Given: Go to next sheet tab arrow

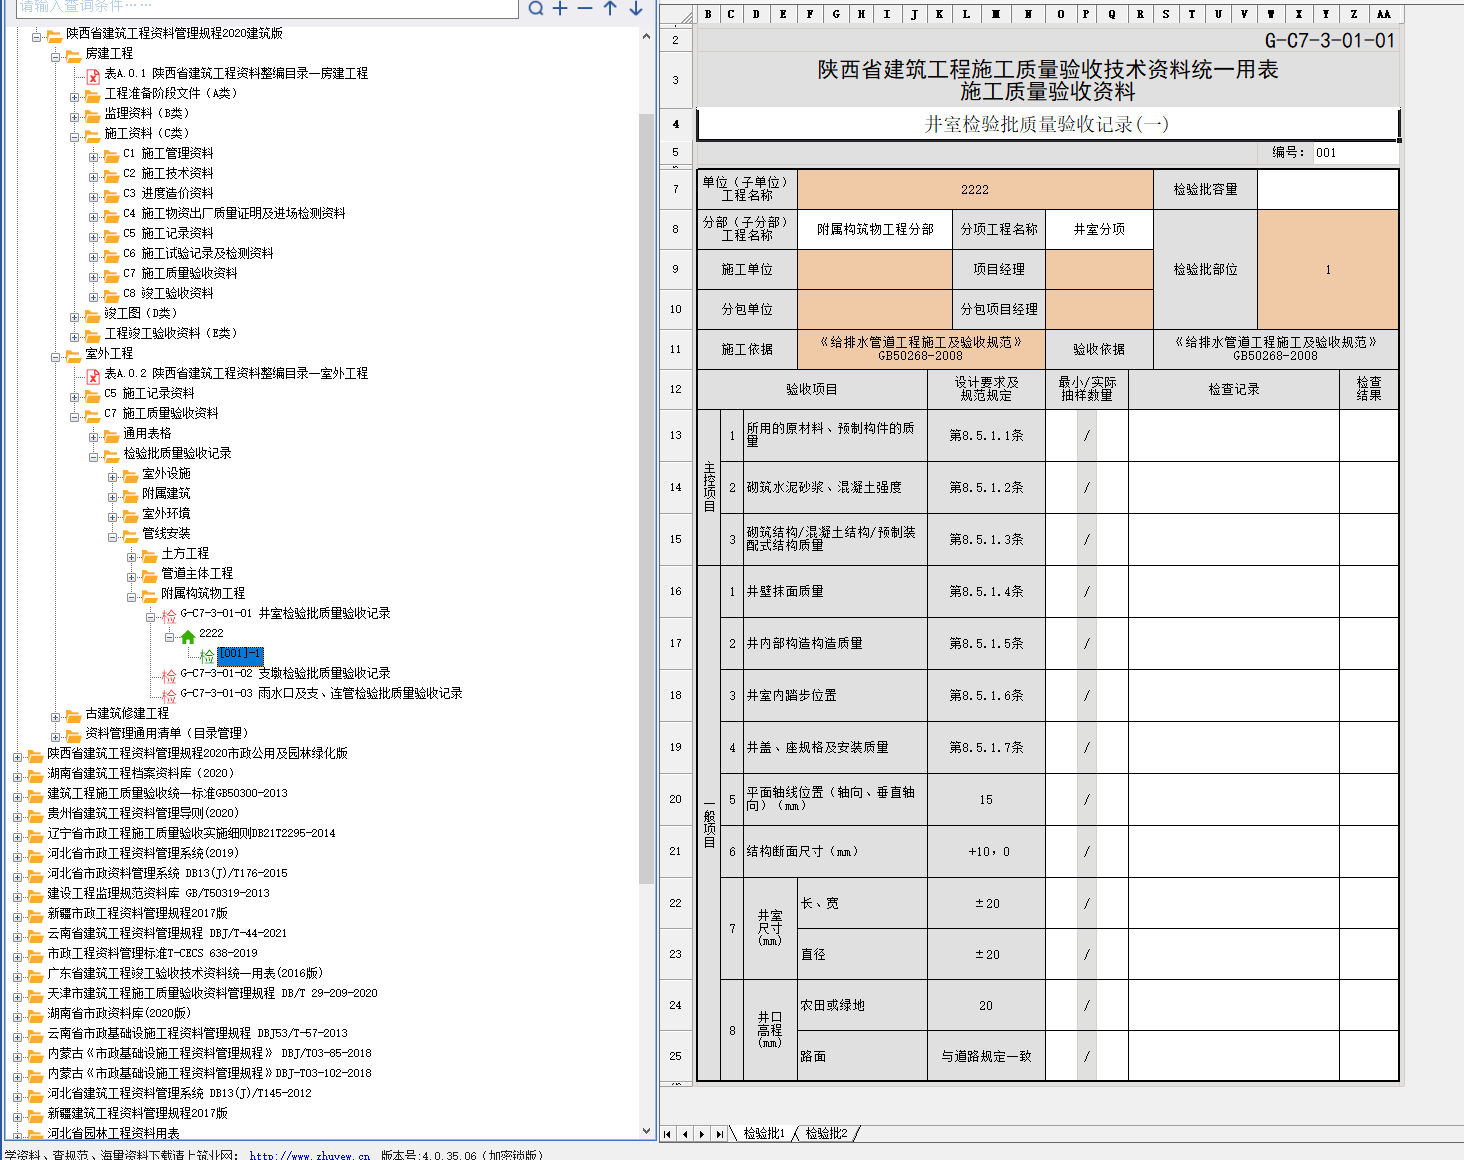Looking at the screenshot, I should 702,1134.
